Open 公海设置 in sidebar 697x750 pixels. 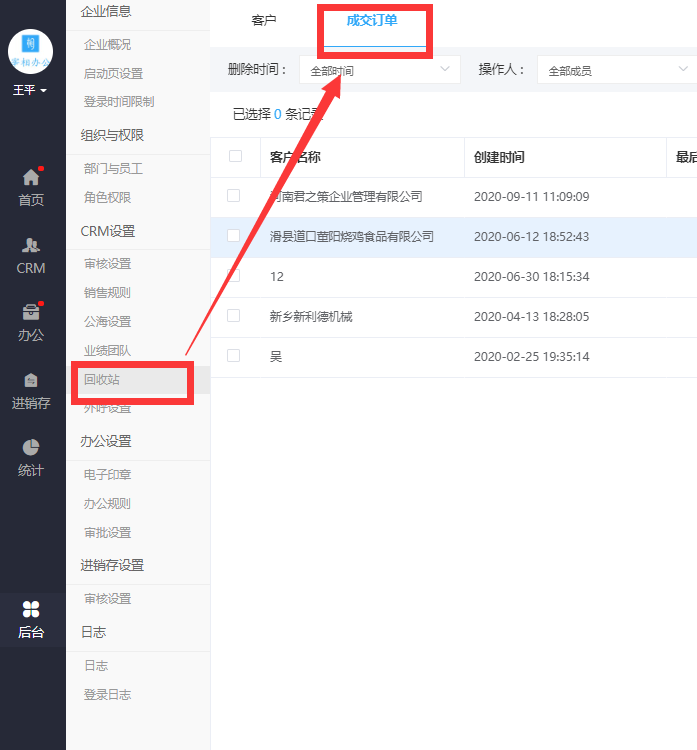tap(107, 321)
